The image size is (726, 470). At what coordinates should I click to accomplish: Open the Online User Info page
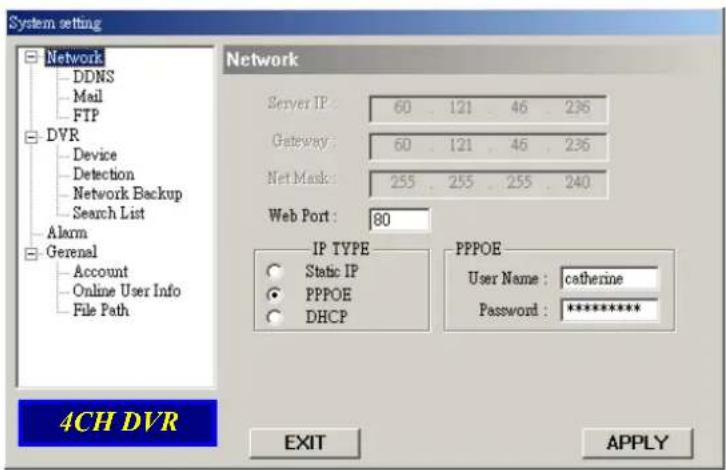(126, 291)
